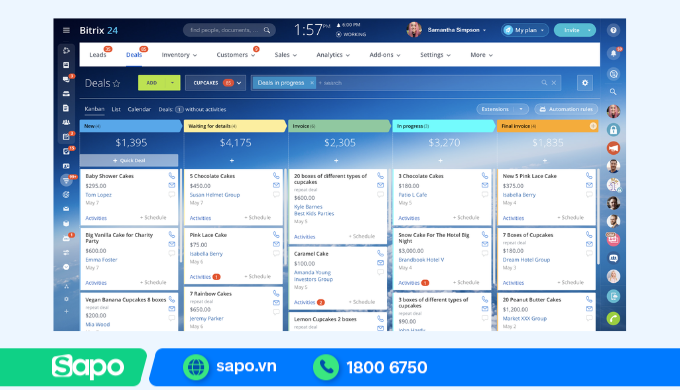Open the Brandbook Hotel V link
The width and height of the screenshot is (680, 390).
tap(421, 260)
